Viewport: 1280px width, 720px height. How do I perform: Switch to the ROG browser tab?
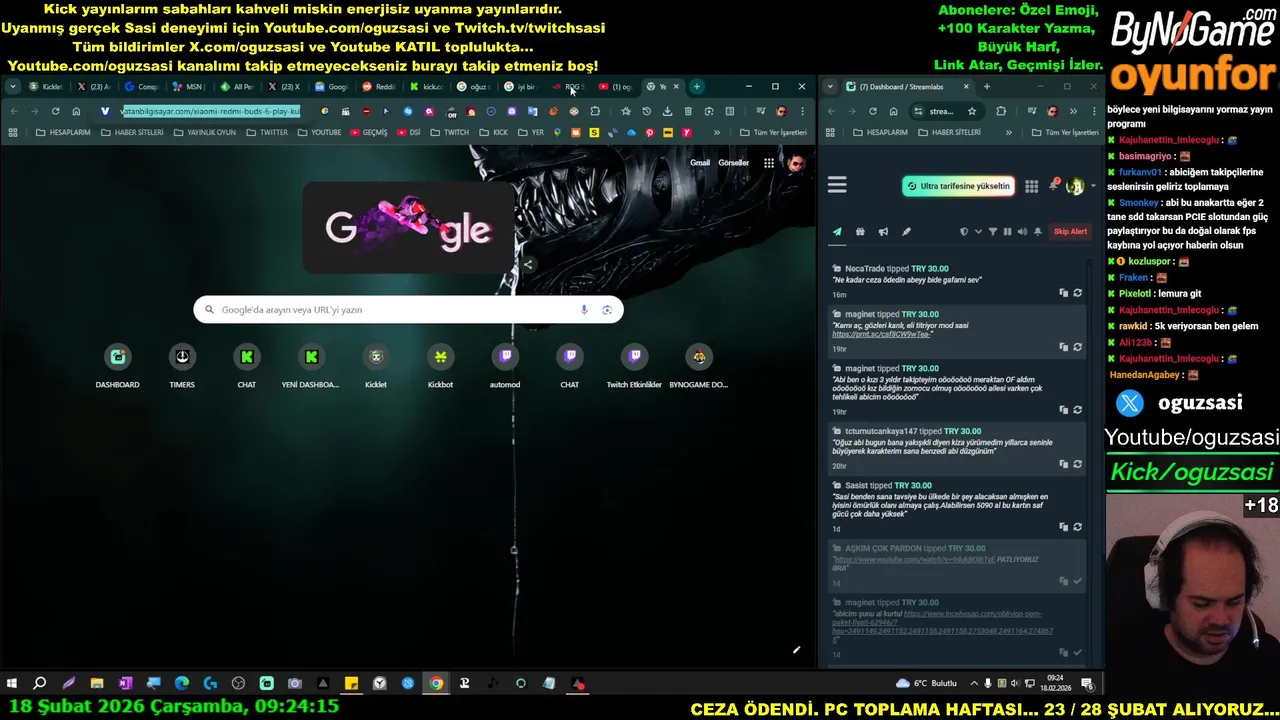click(x=569, y=87)
